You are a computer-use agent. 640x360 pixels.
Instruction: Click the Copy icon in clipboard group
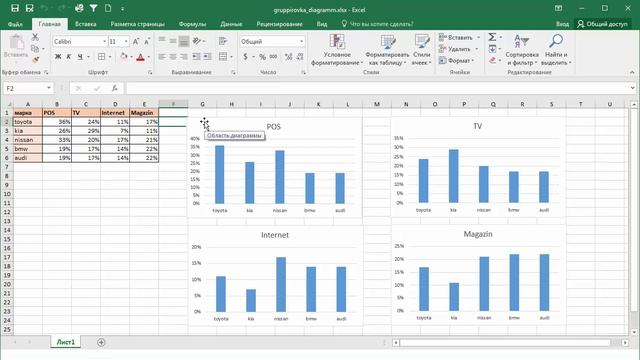pos(35,49)
